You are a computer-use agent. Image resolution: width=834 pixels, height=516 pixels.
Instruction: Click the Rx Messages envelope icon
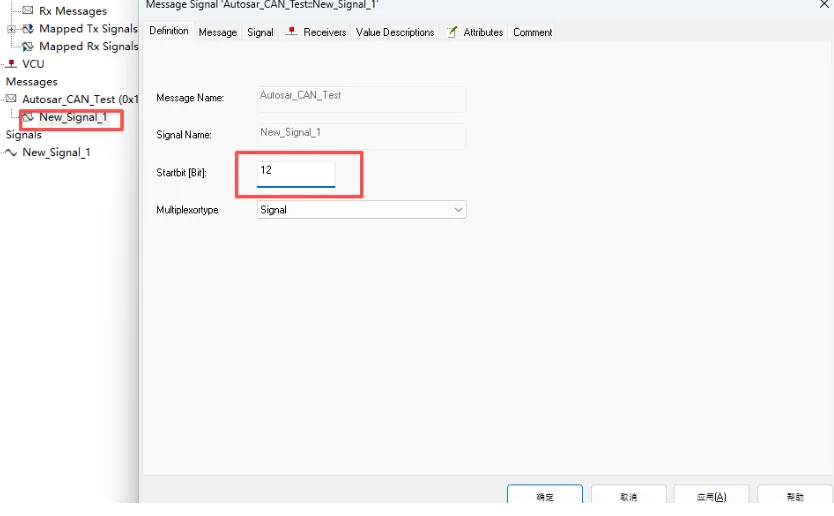[x=28, y=11]
